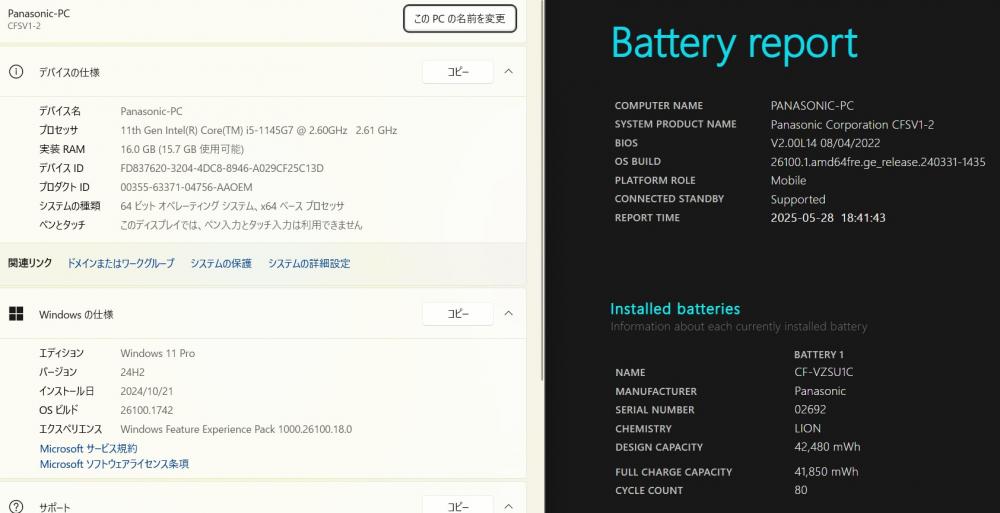Click the settings window vertical scrollbar
1000x513 pixels.
542,191
